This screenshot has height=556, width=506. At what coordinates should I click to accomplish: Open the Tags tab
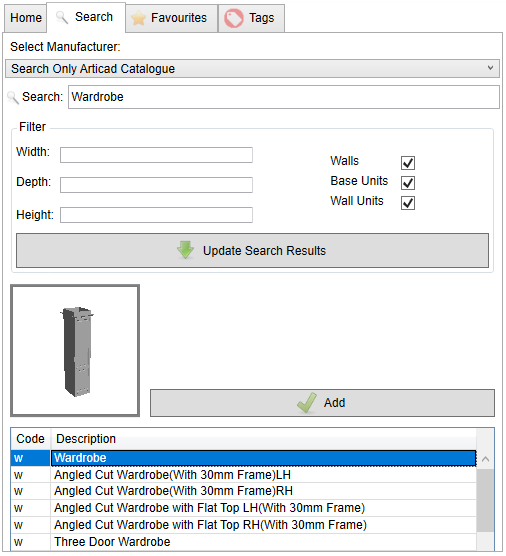tap(251, 18)
